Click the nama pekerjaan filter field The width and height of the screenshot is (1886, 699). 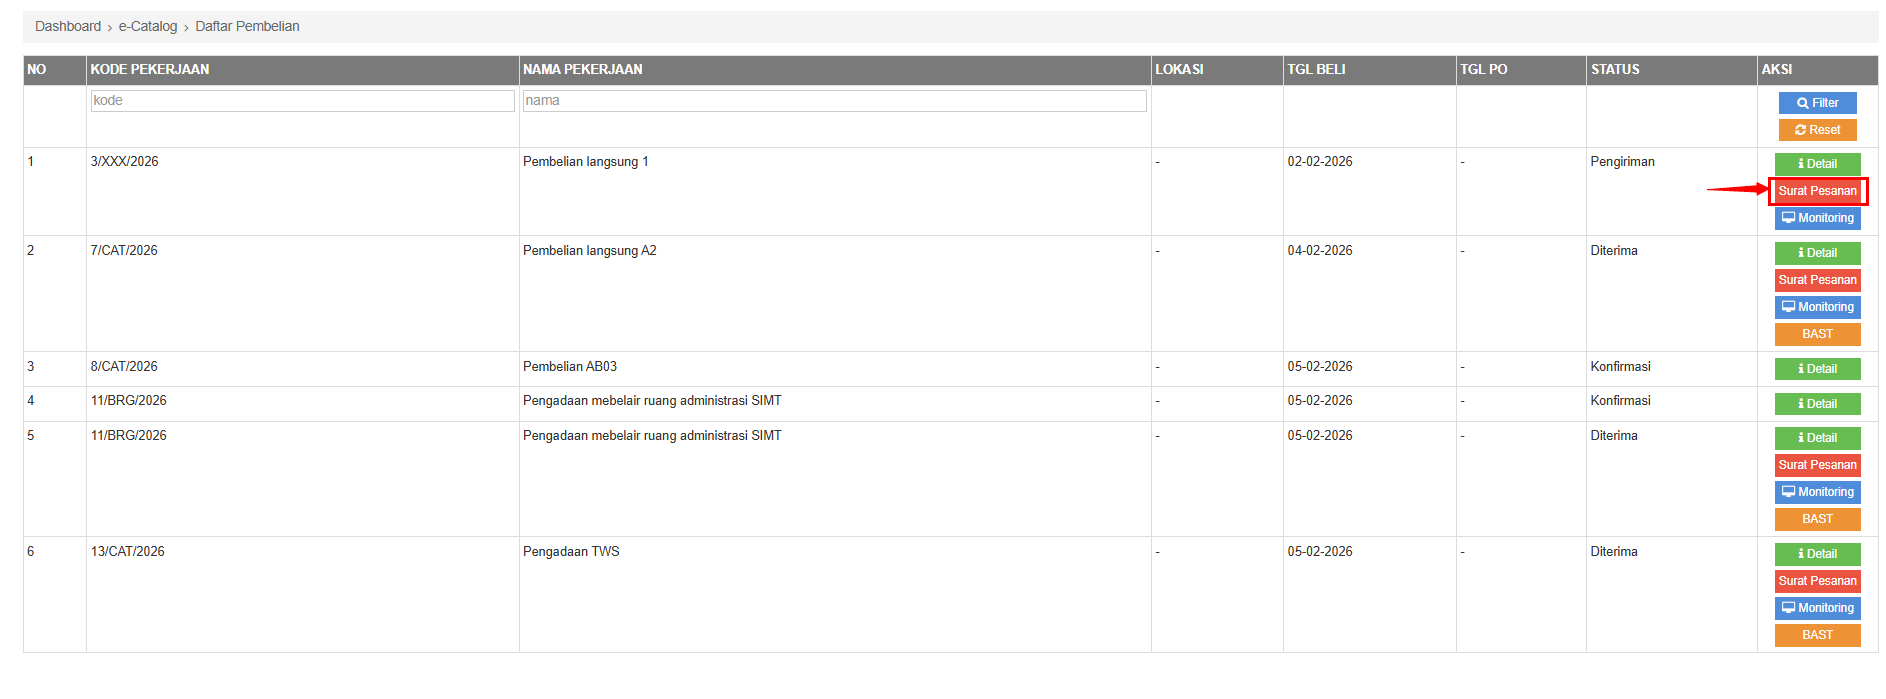coord(834,101)
